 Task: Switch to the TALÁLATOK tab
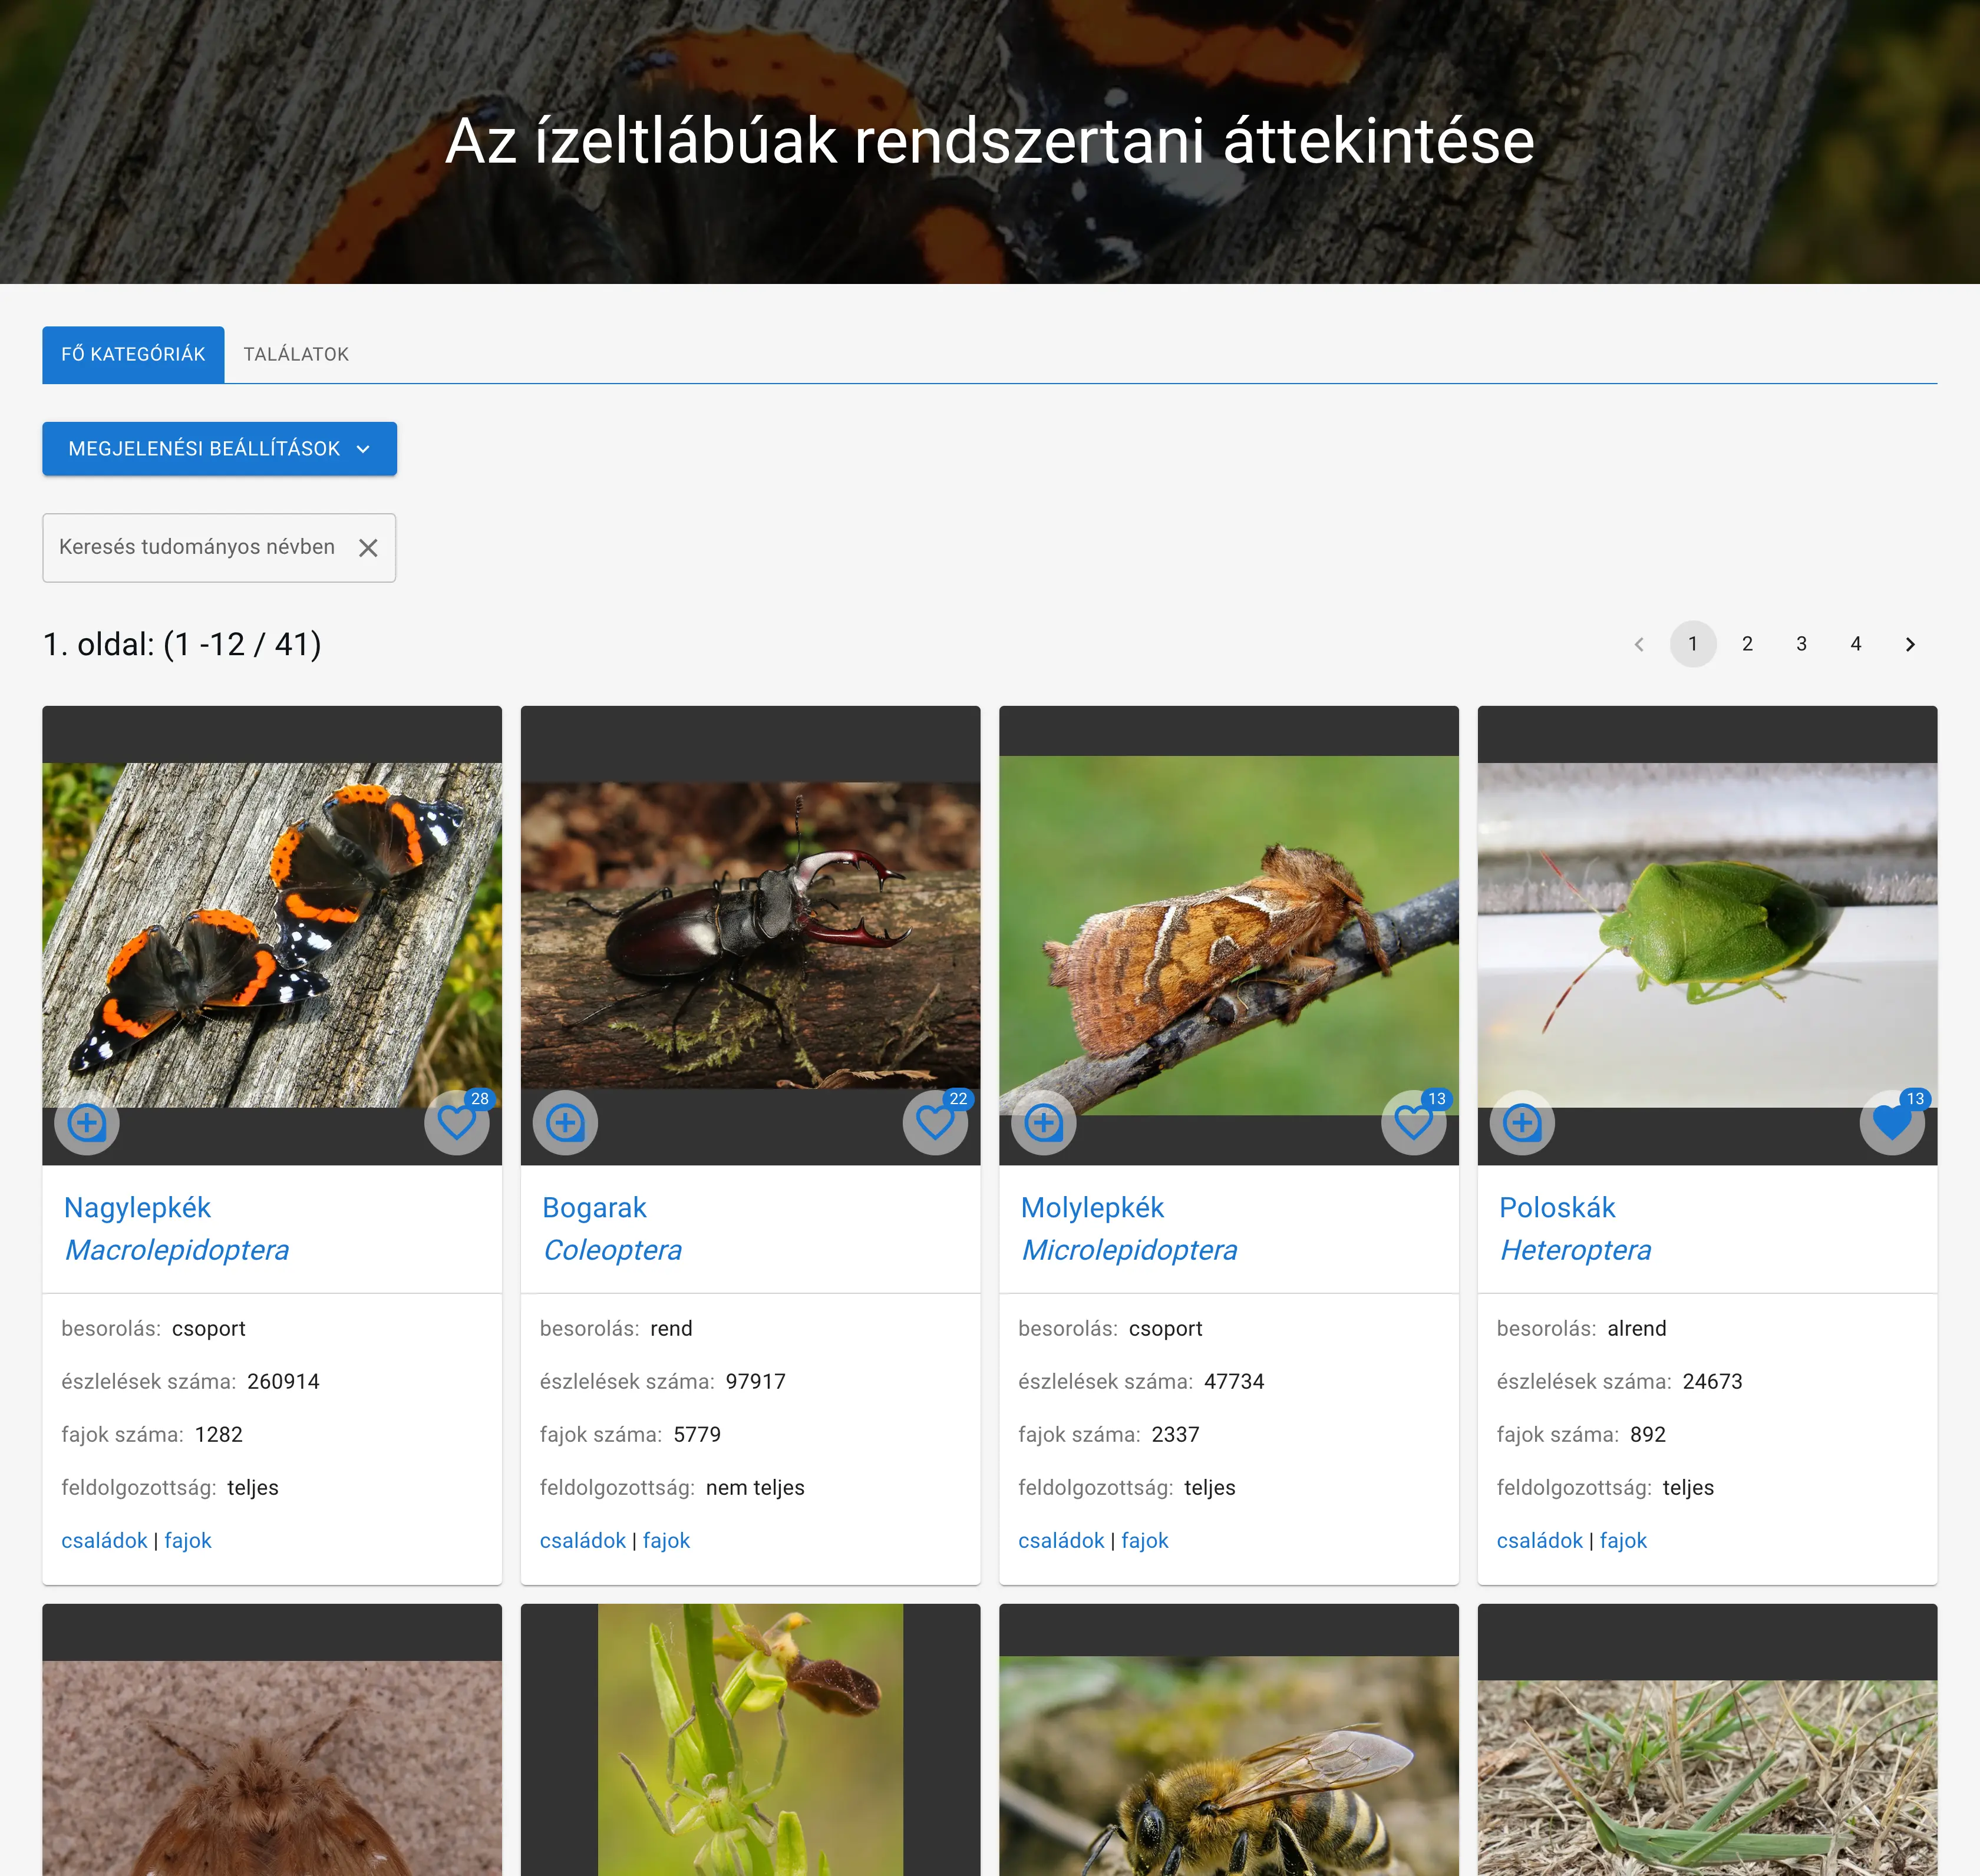295,353
